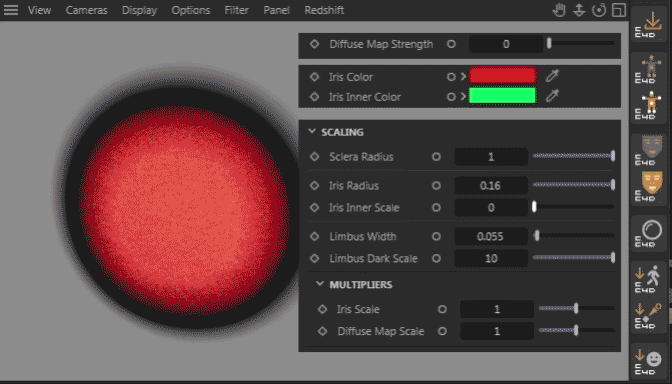Viewport: 672px width, 384px height.
Task: Open the viewport hamburger menu
Action: [x=11, y=10]
